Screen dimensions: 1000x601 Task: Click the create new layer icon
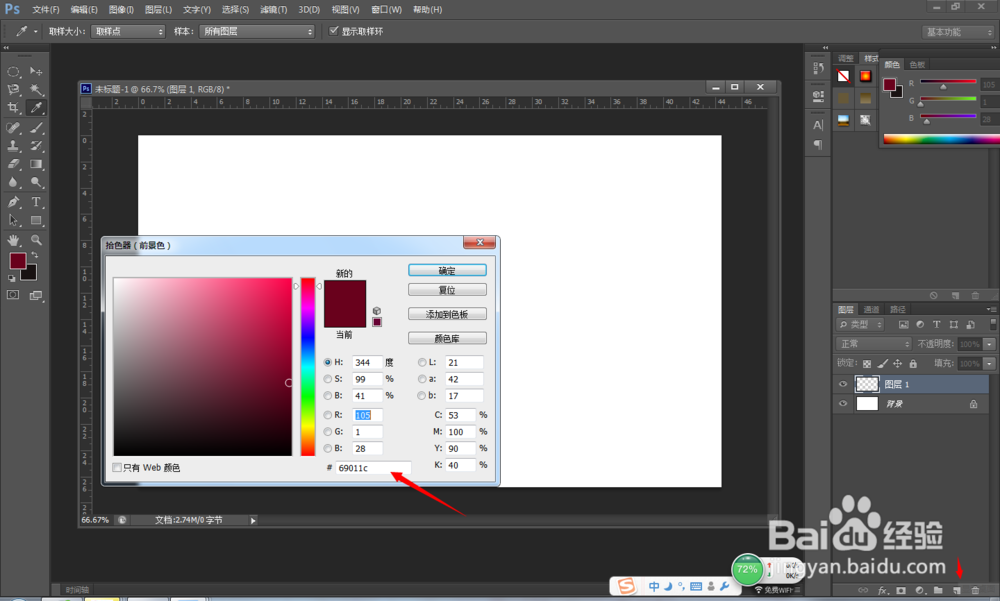point(956,591)
